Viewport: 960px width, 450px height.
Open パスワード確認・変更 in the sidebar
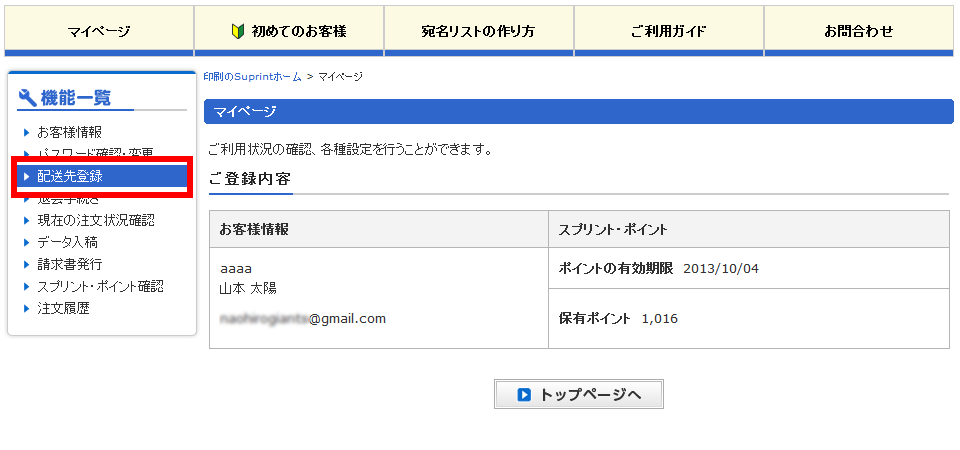pos(95,152)
